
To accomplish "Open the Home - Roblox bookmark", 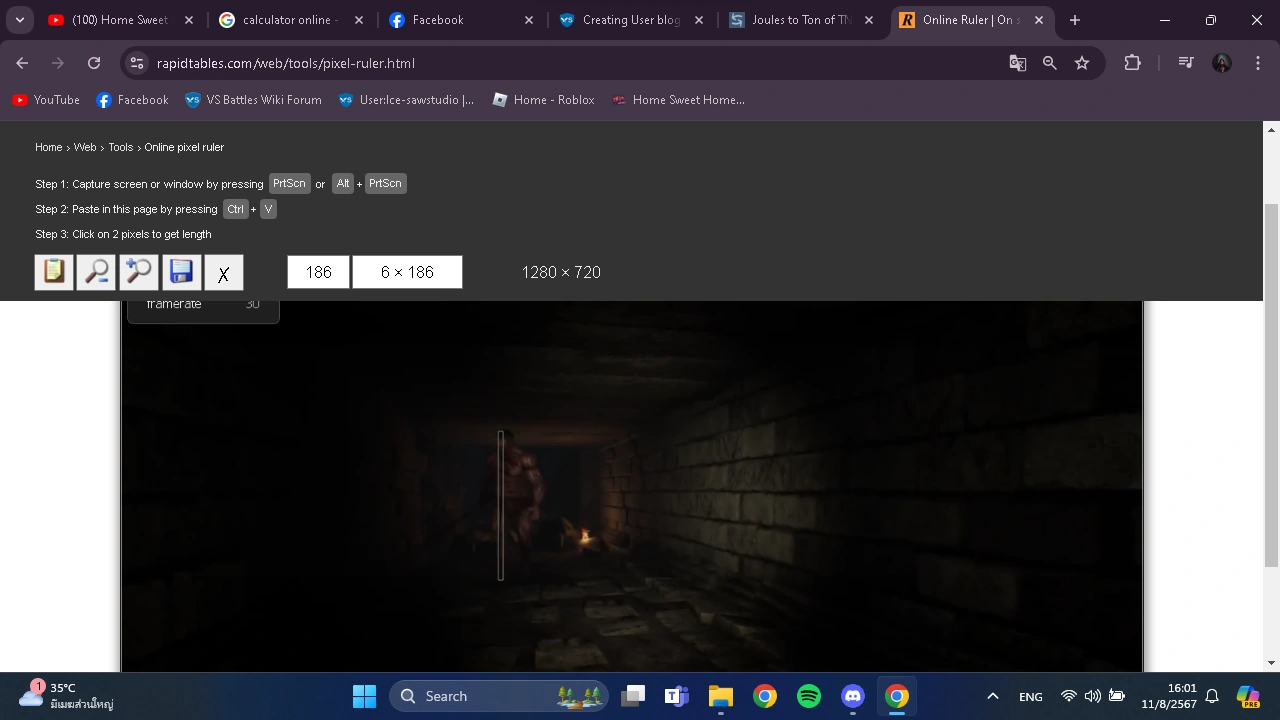I will [x=544, y=100].
